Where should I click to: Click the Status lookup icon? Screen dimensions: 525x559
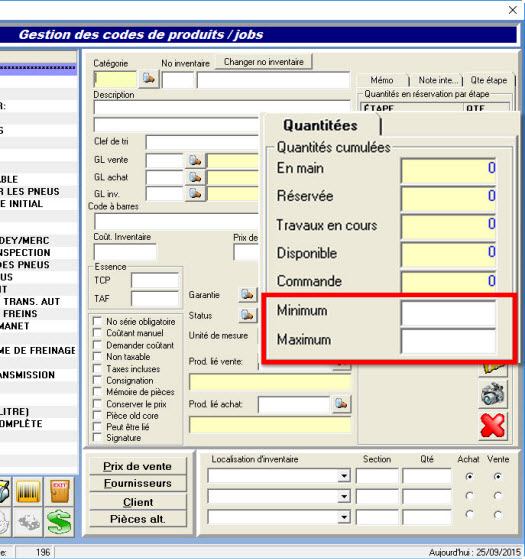[x=247, y=315]
